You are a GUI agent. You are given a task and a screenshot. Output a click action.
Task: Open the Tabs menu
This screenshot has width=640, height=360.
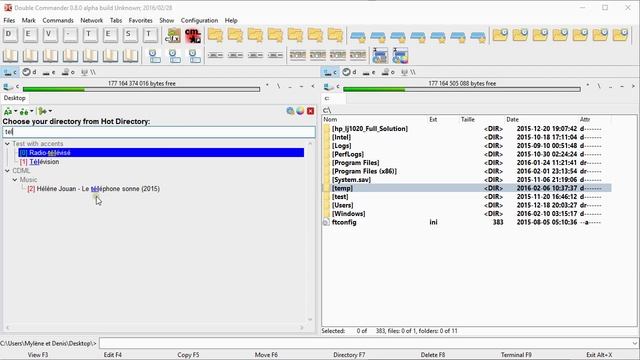click(x=116, y=20)
